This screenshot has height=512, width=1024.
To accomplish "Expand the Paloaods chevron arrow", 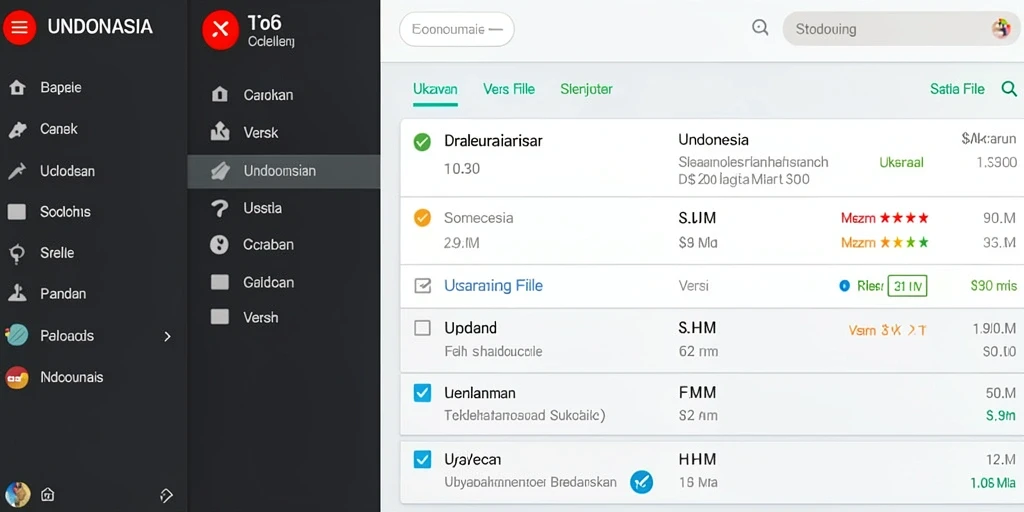I will click(x=167, y=336).
